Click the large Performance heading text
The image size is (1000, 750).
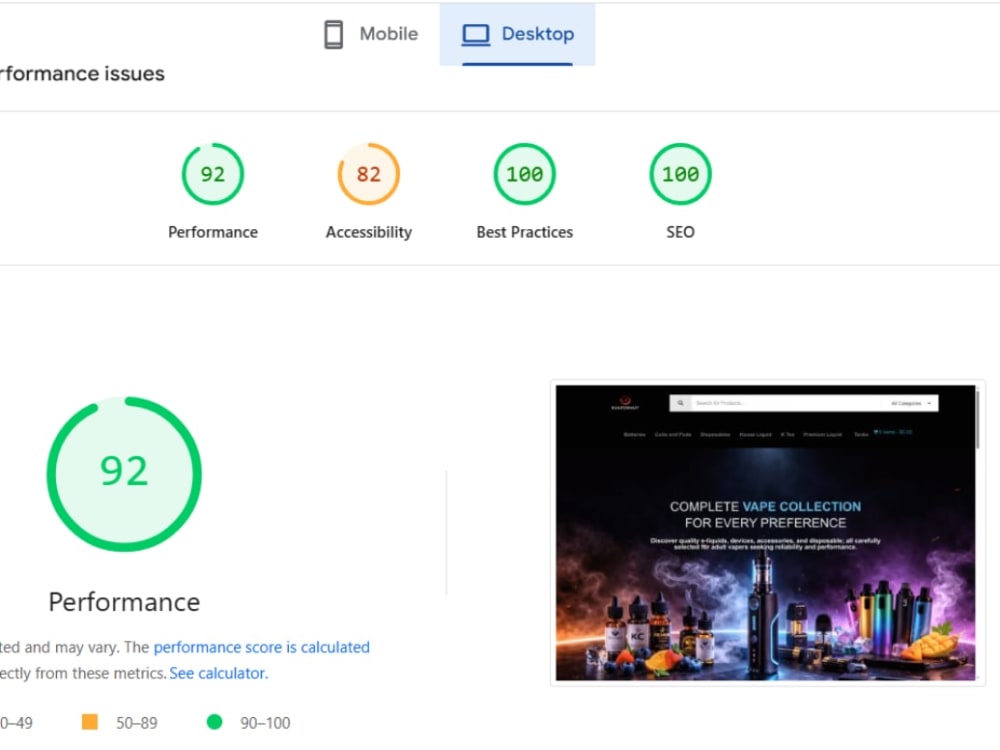pos(124,602)
